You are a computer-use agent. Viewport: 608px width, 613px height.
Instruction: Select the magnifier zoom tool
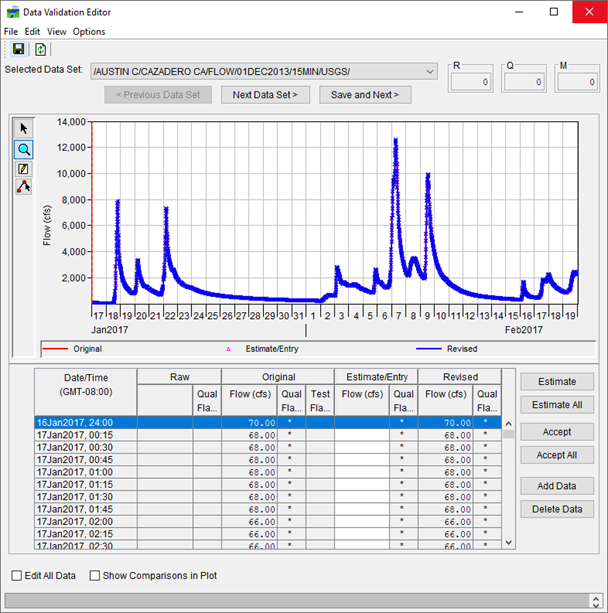pyautogui.click(x=24, y=149)
